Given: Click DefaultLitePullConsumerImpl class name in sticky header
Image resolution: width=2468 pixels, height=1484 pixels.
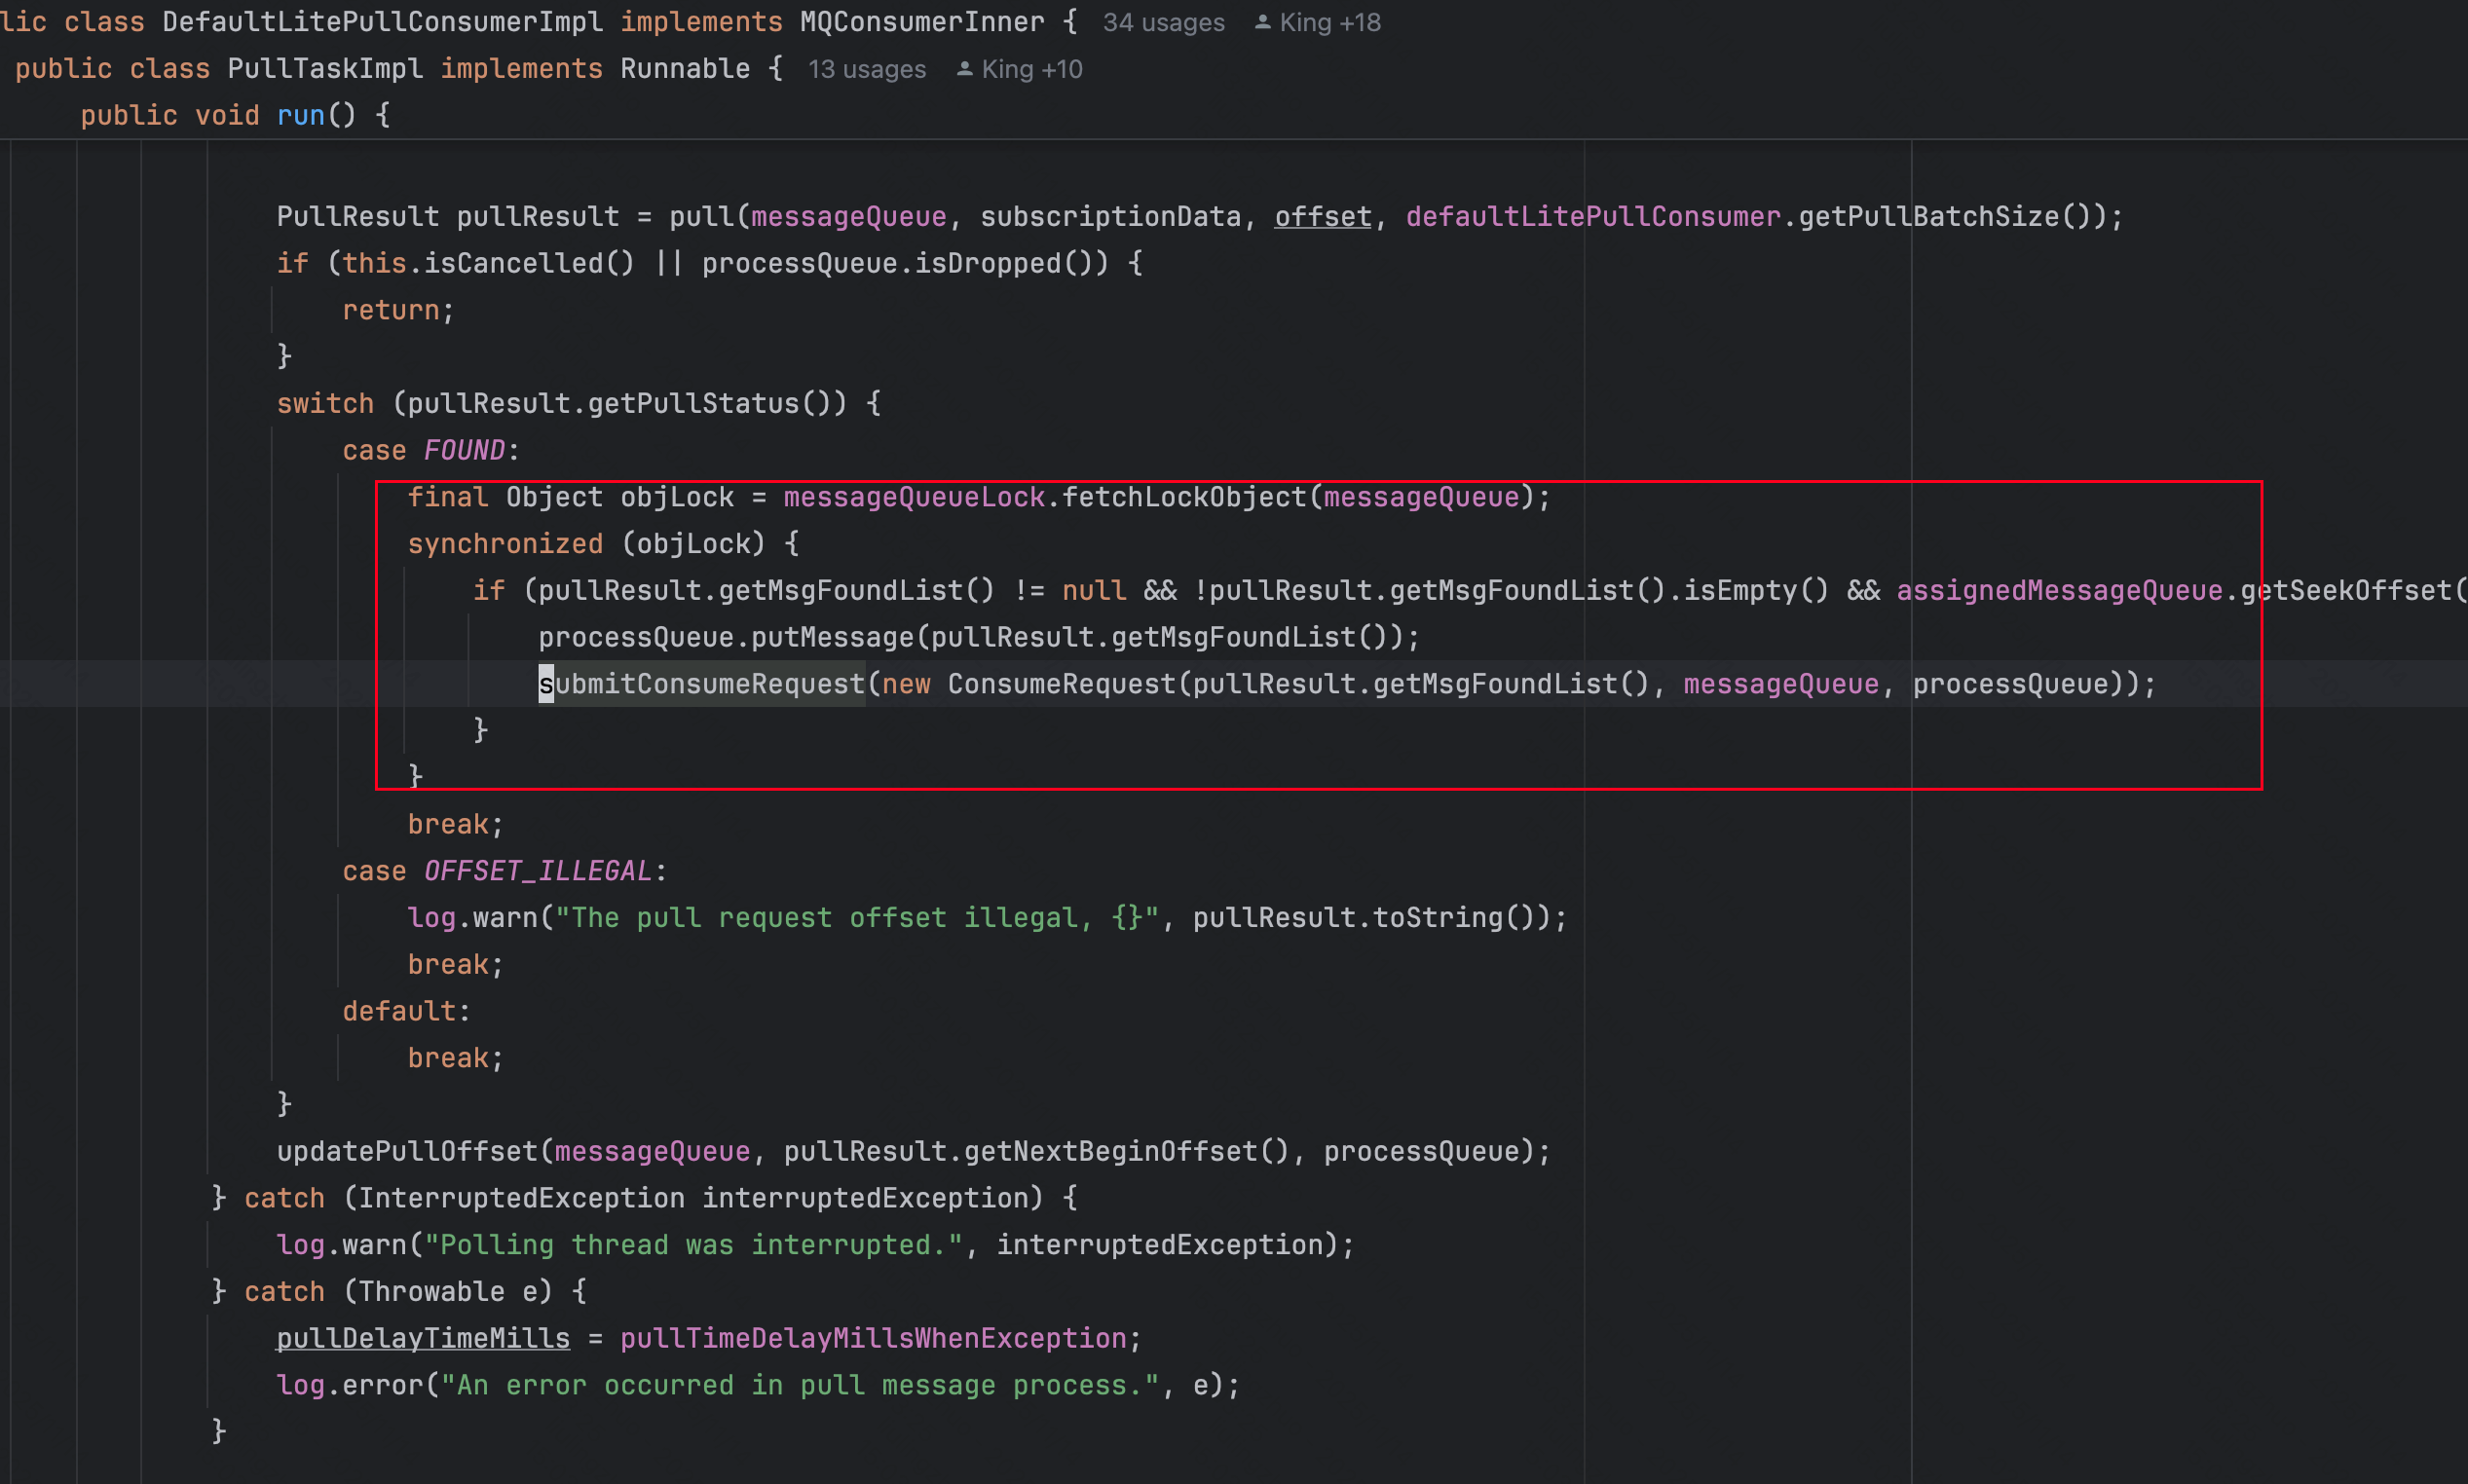Looking at the screenshot, I should (382, 22).
